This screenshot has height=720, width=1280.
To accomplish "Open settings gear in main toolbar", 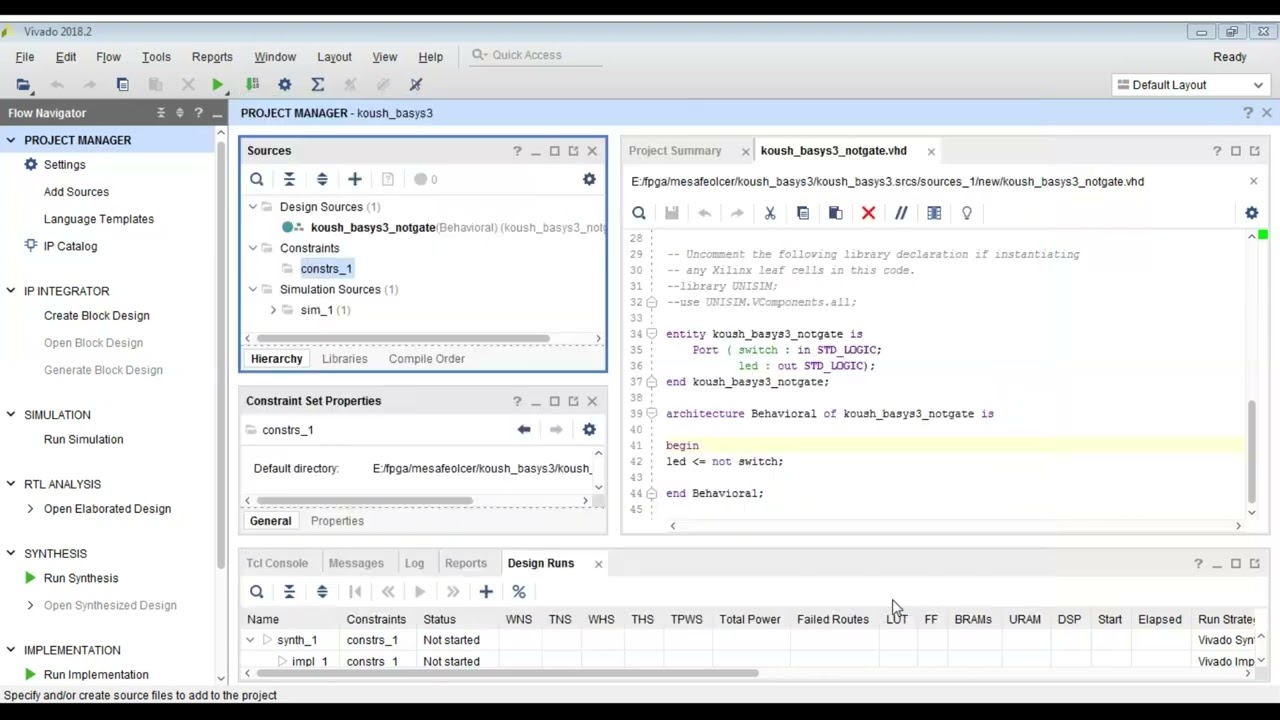I will tap(285, 85).
